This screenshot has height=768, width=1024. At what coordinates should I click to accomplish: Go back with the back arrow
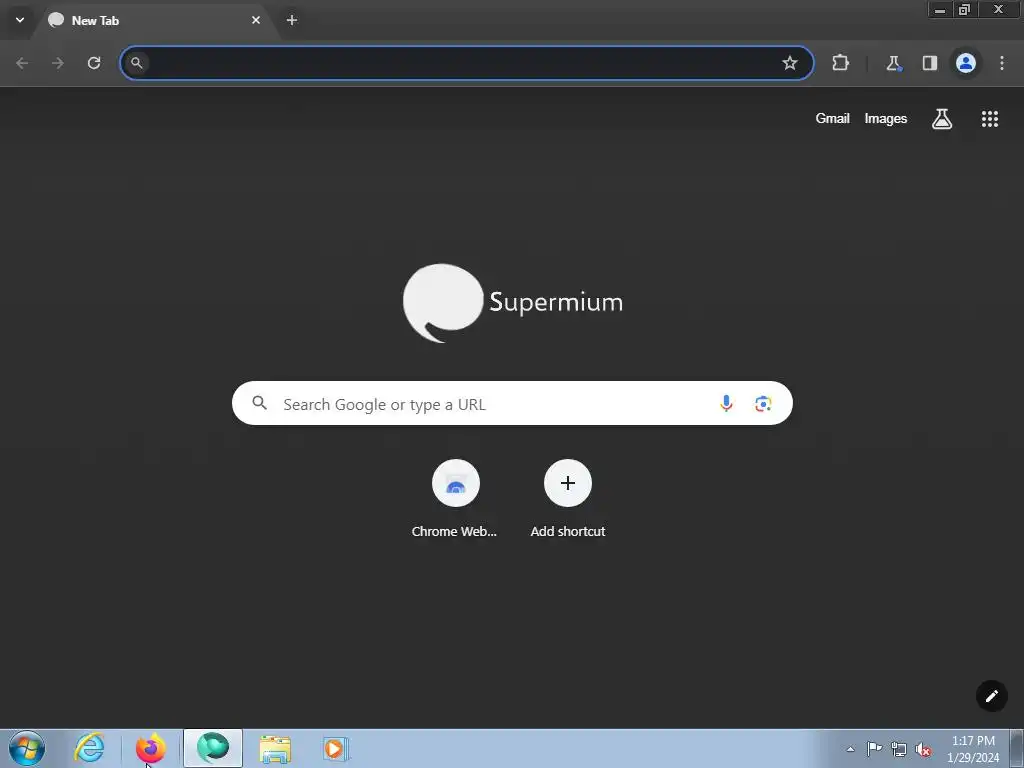22,63
